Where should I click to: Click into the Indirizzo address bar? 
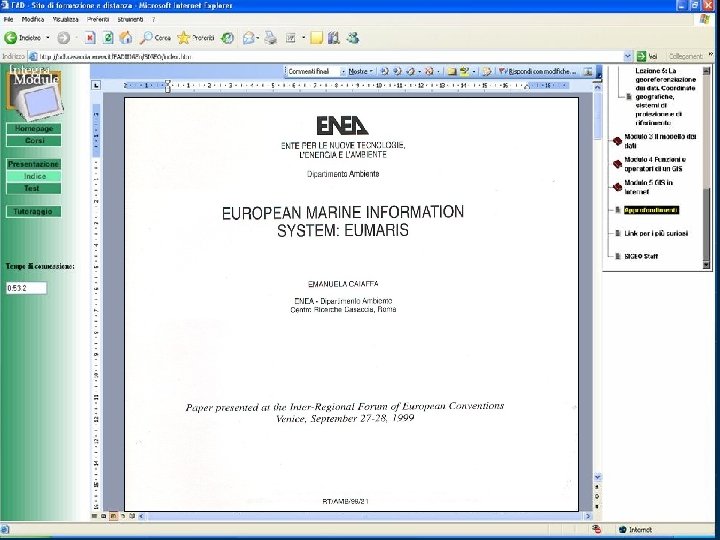pos(330,56)
